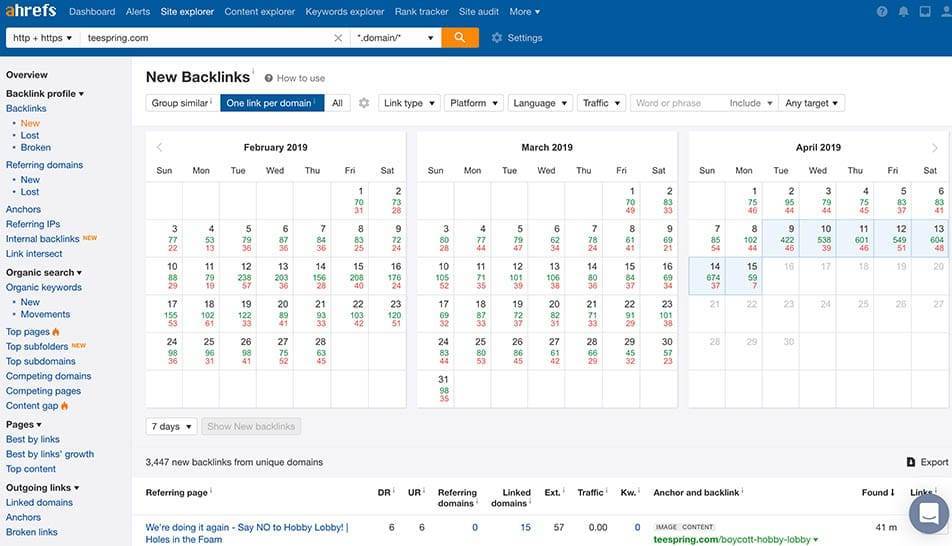Open Keywords explorer tab
Image resolution: width=952 pixels, height=546 pixels.
tap(344, 12)
